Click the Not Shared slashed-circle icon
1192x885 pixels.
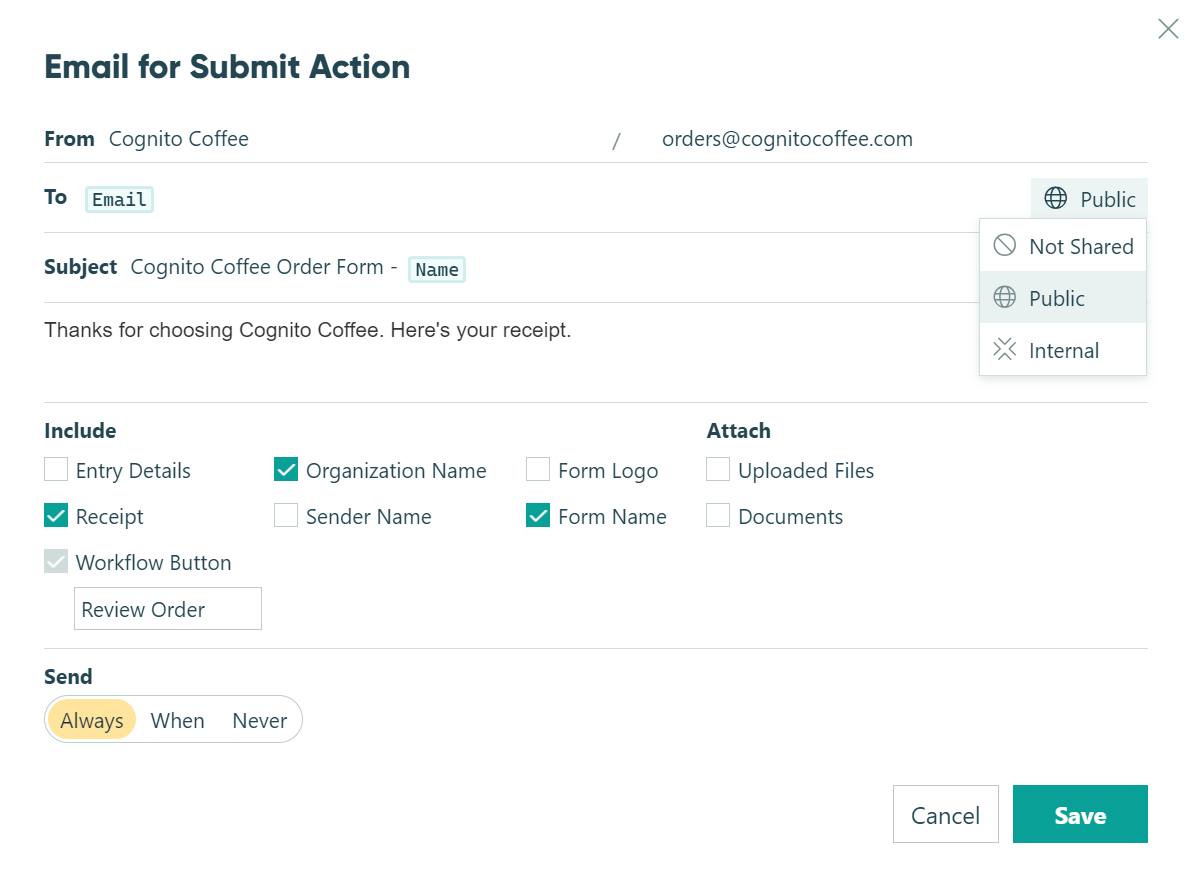[1004, 246]
